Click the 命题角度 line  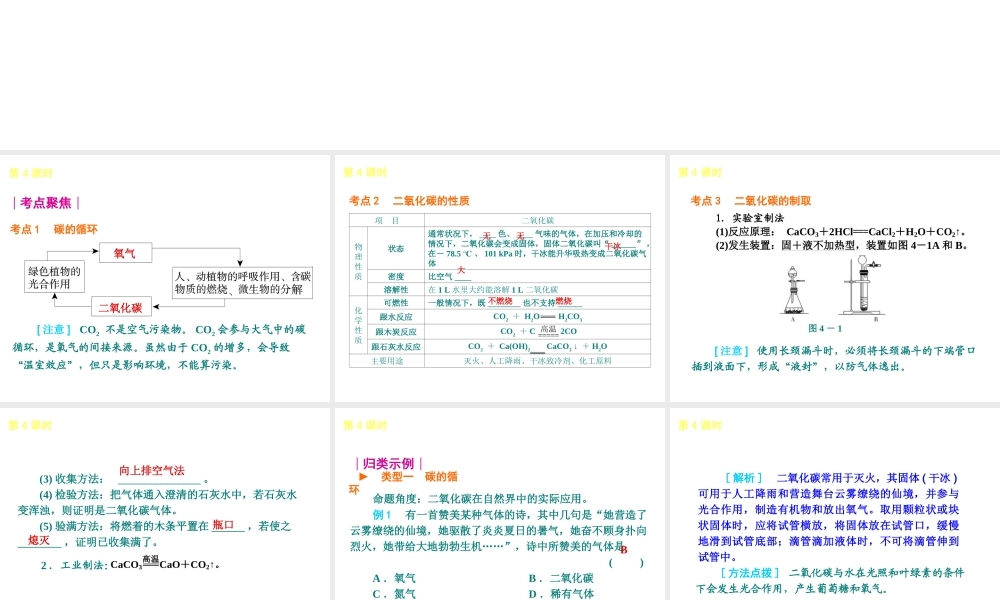[482, 499]
